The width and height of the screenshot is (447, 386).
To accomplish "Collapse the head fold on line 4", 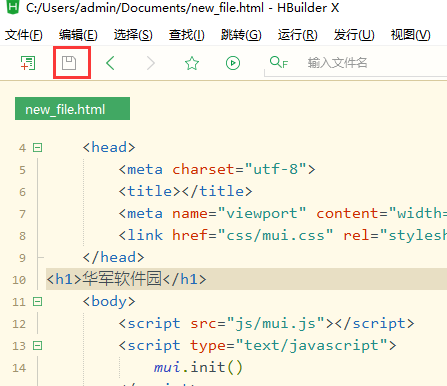I will coord(37,147).
